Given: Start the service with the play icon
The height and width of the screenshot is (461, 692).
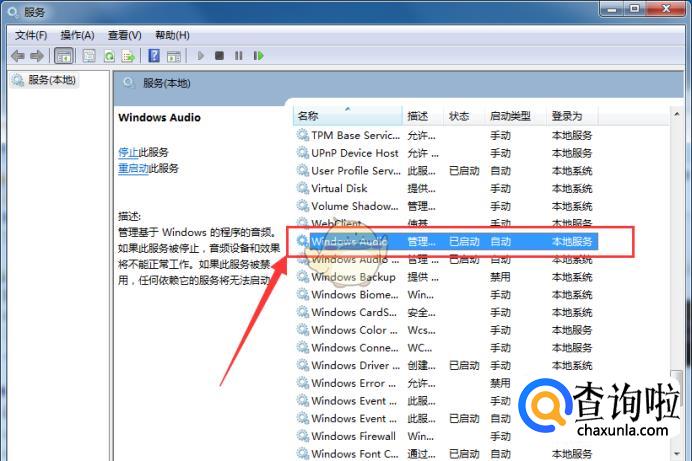Looking at the screenshot, I should click(x=201, y=56).
